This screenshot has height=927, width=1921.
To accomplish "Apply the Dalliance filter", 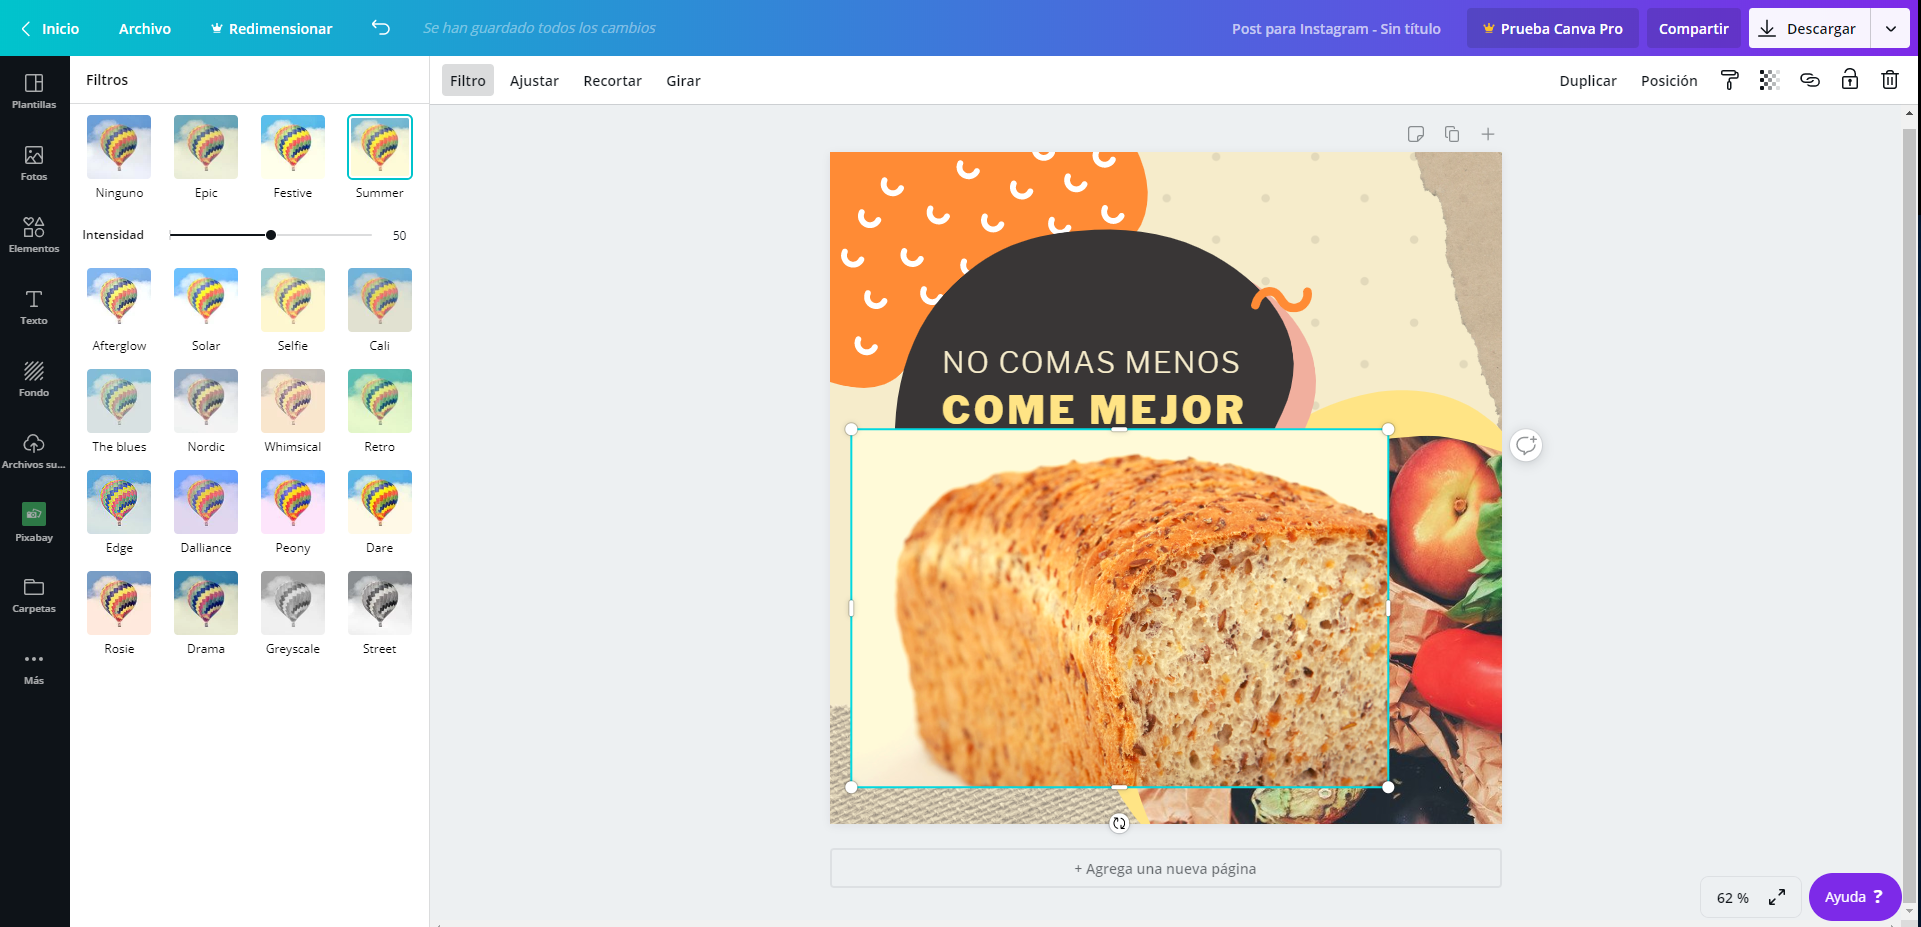I will tap(206, 502).
